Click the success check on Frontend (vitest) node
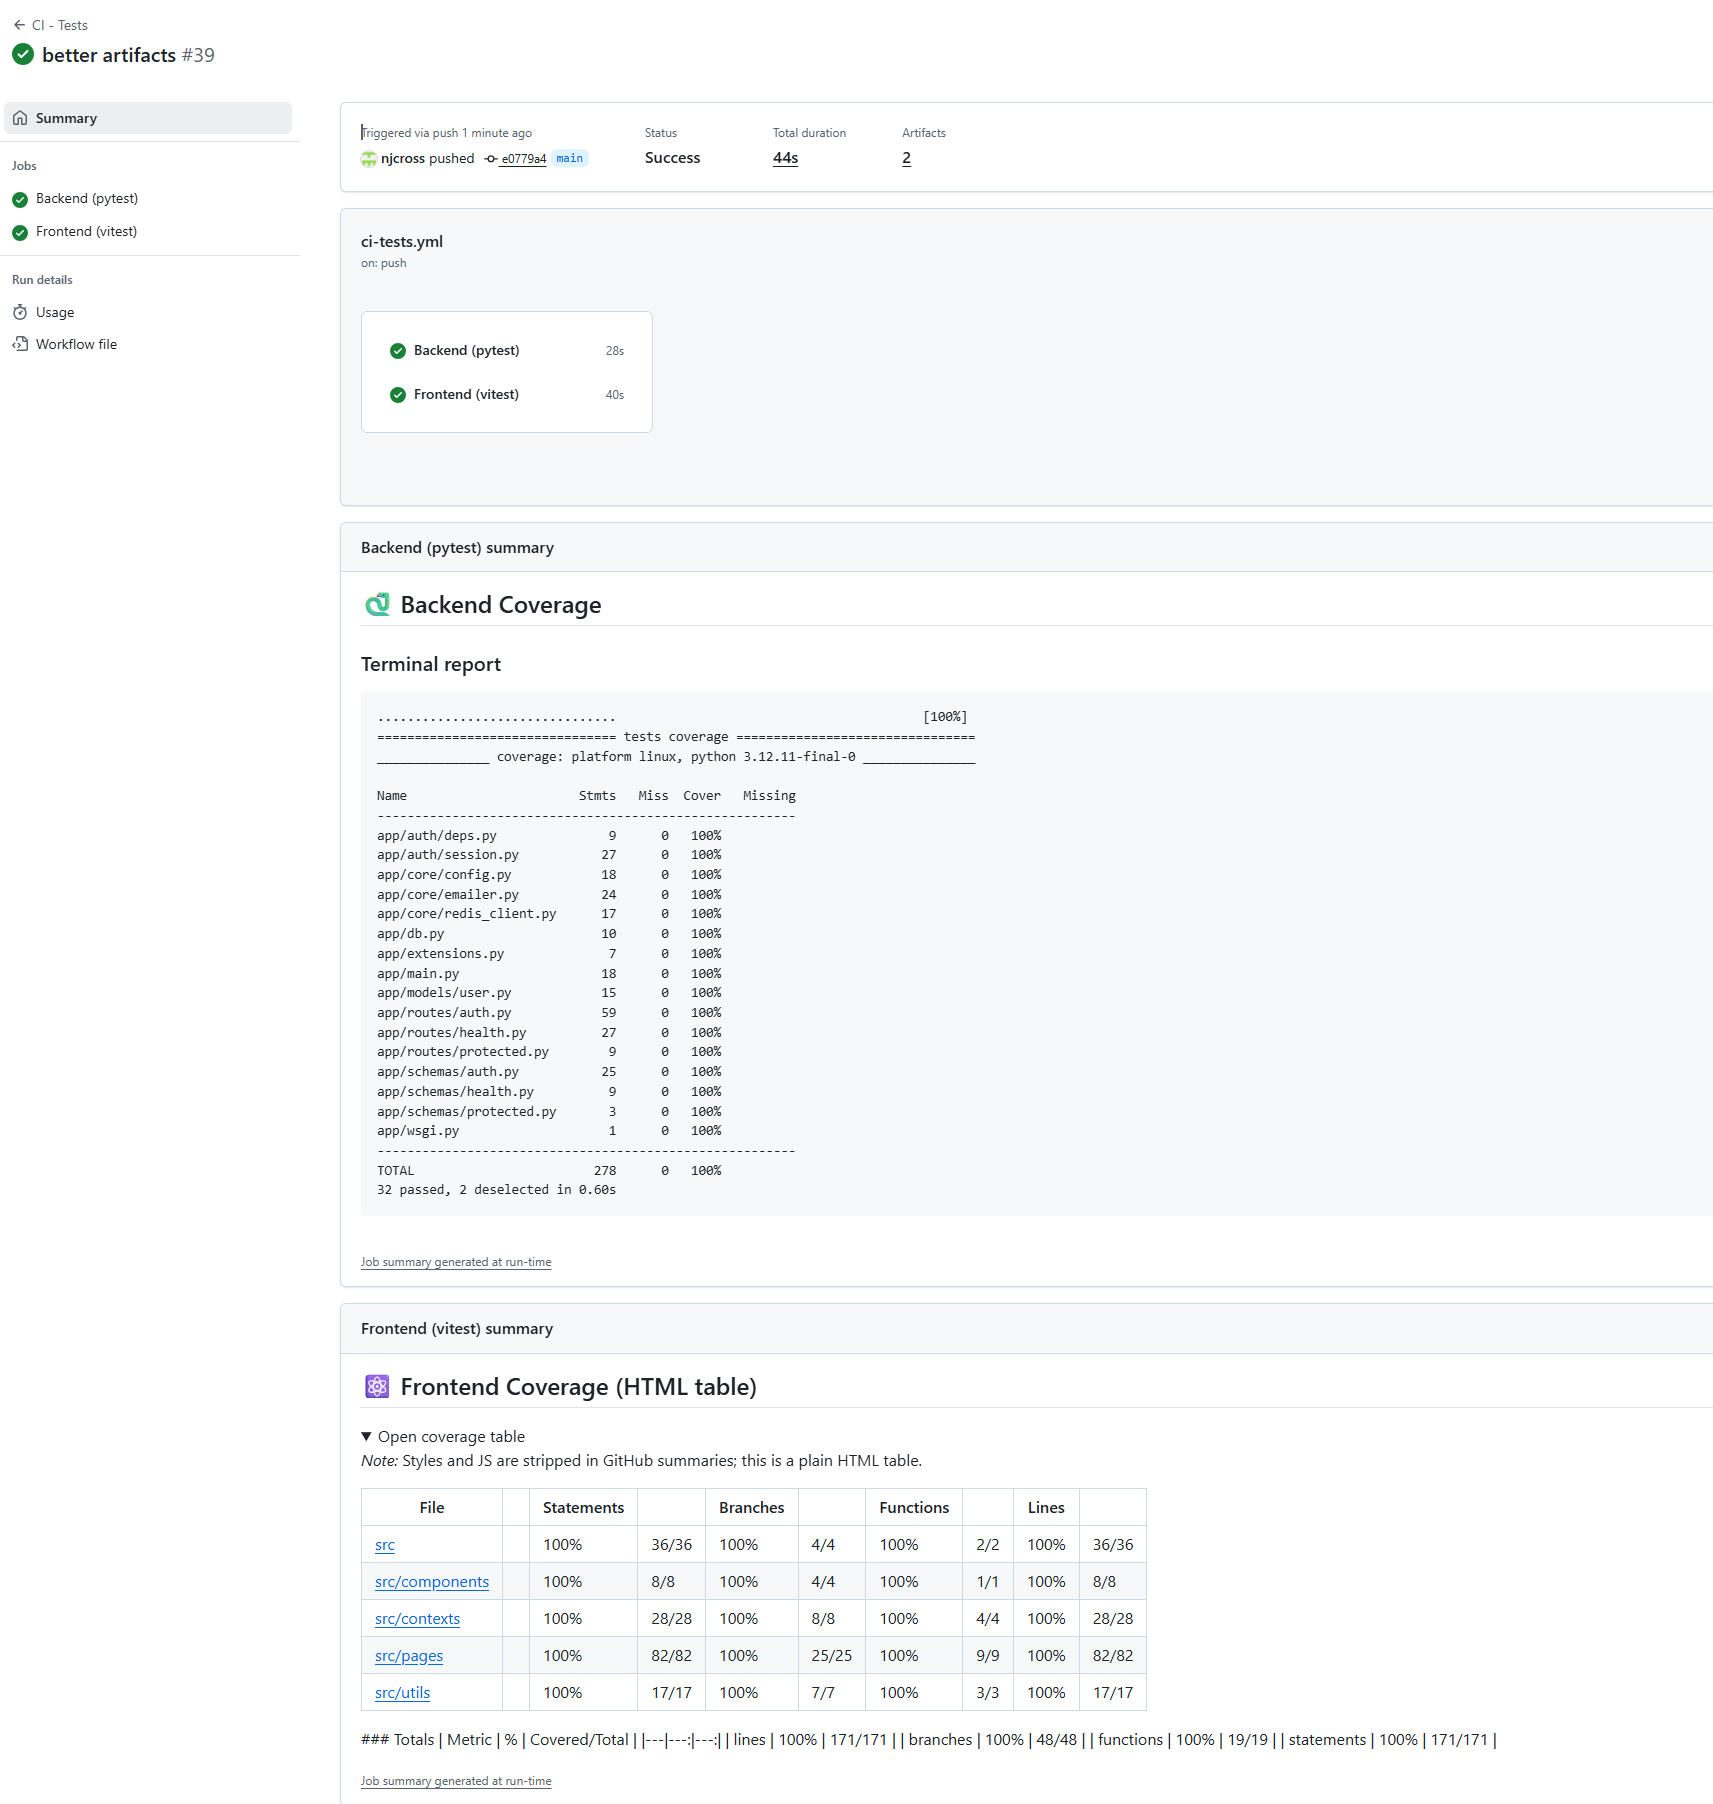1713x1804 pixels. tap(398, 394)
